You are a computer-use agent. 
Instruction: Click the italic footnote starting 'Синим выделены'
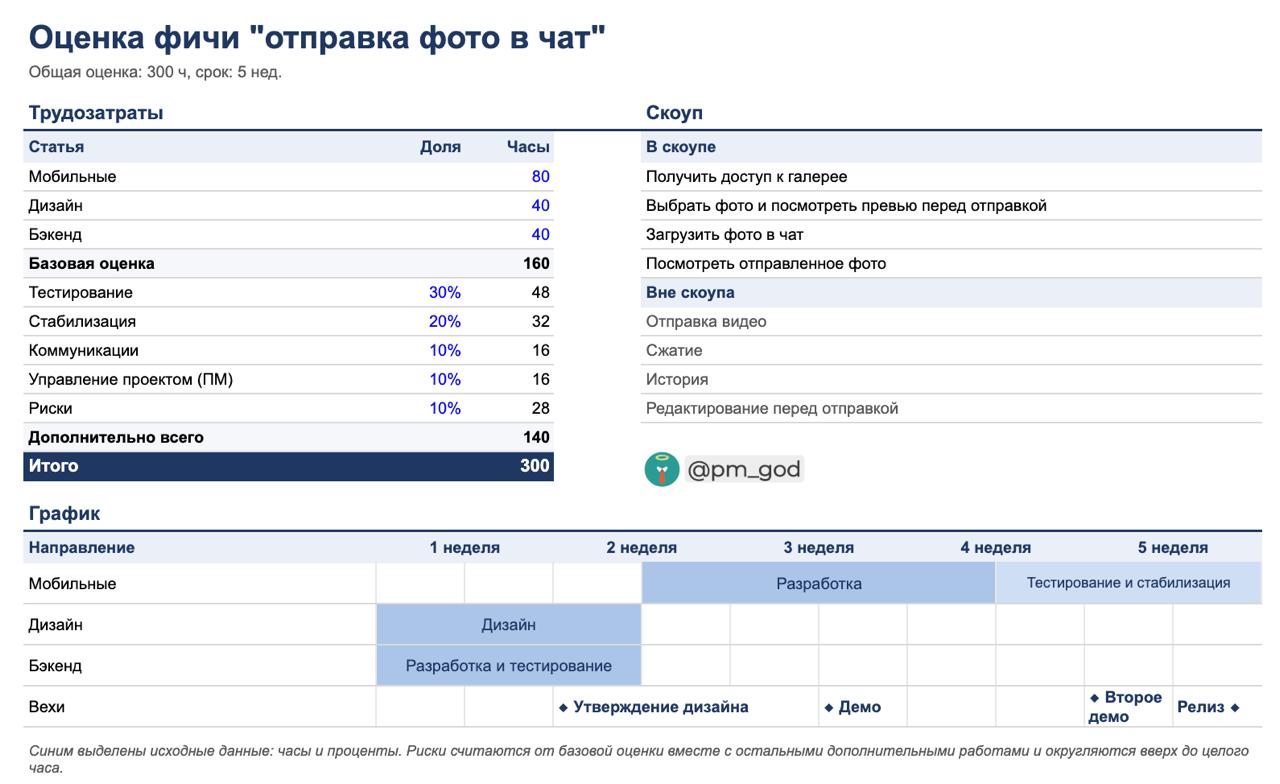click(x=639, y=759)
